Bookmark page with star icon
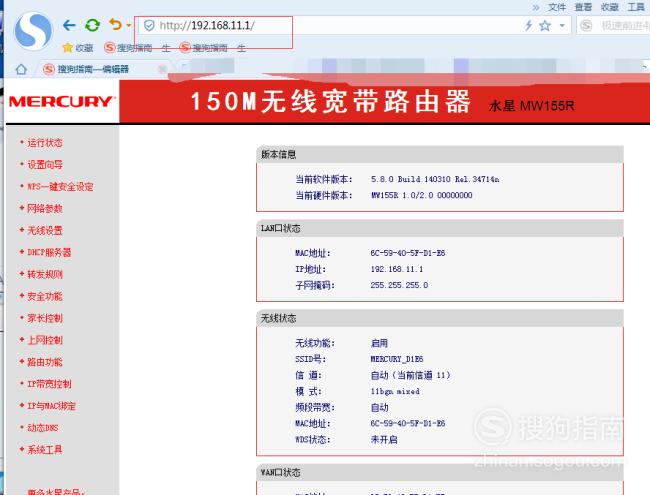The height and width of the screenshot is (495, 650). click(545, 26)
